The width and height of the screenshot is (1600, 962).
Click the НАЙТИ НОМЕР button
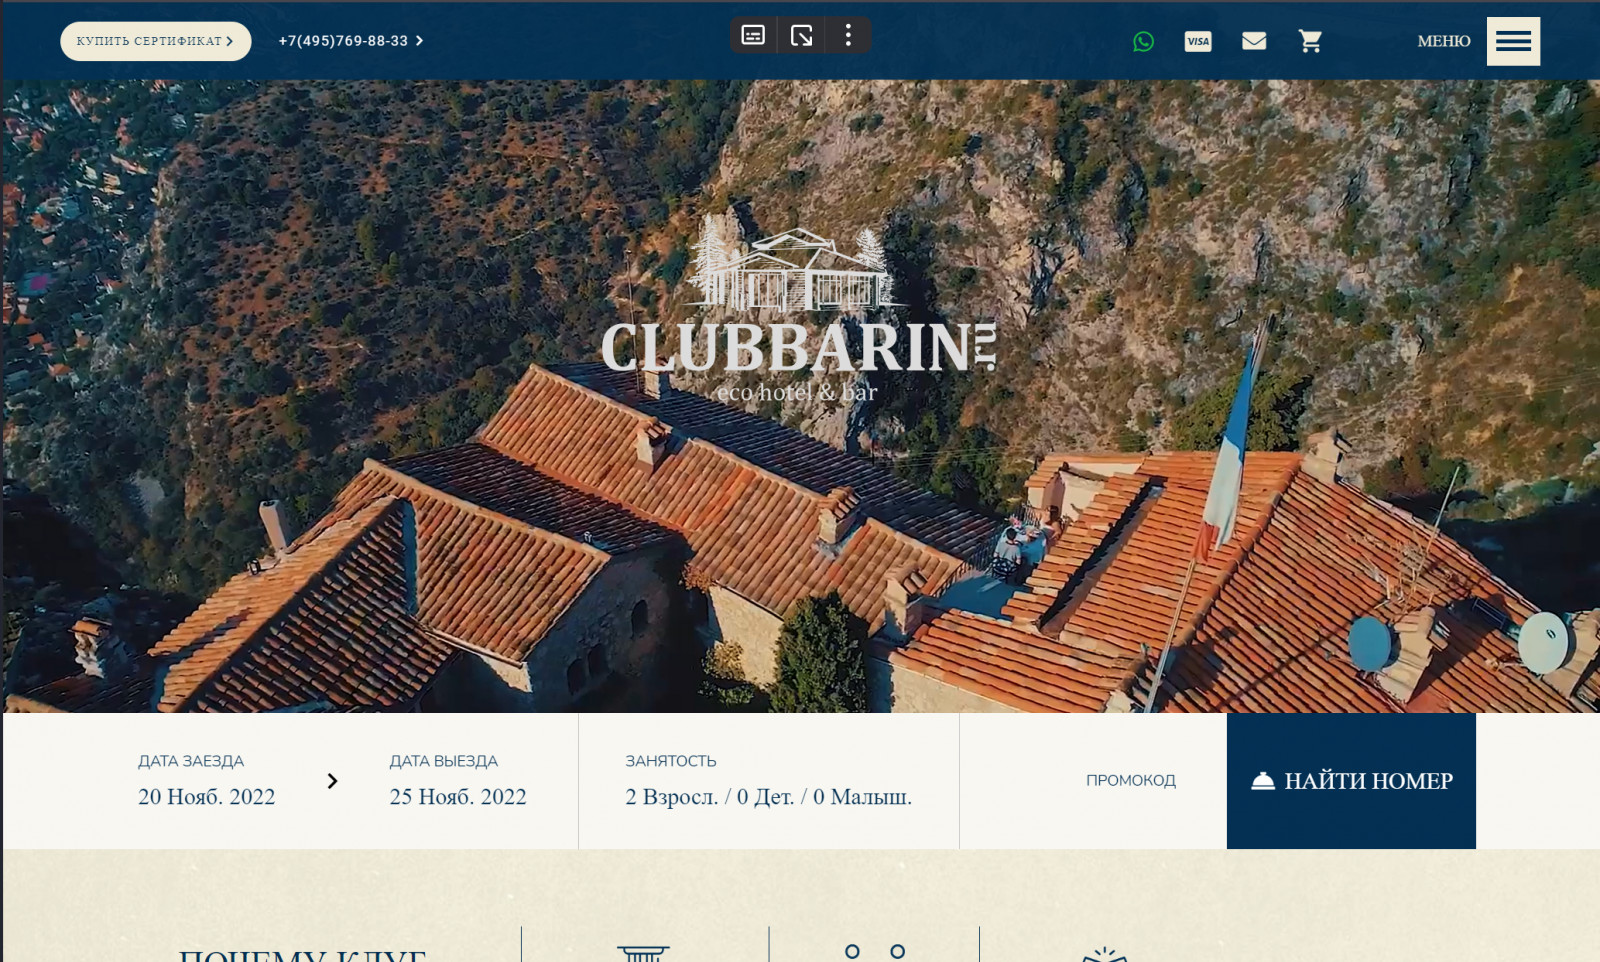(x=1351, y=781)
